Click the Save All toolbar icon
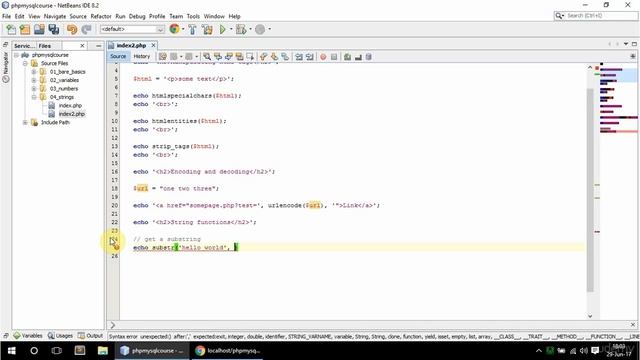This screenshot has height=360, width=640. [x=53, y=29]
